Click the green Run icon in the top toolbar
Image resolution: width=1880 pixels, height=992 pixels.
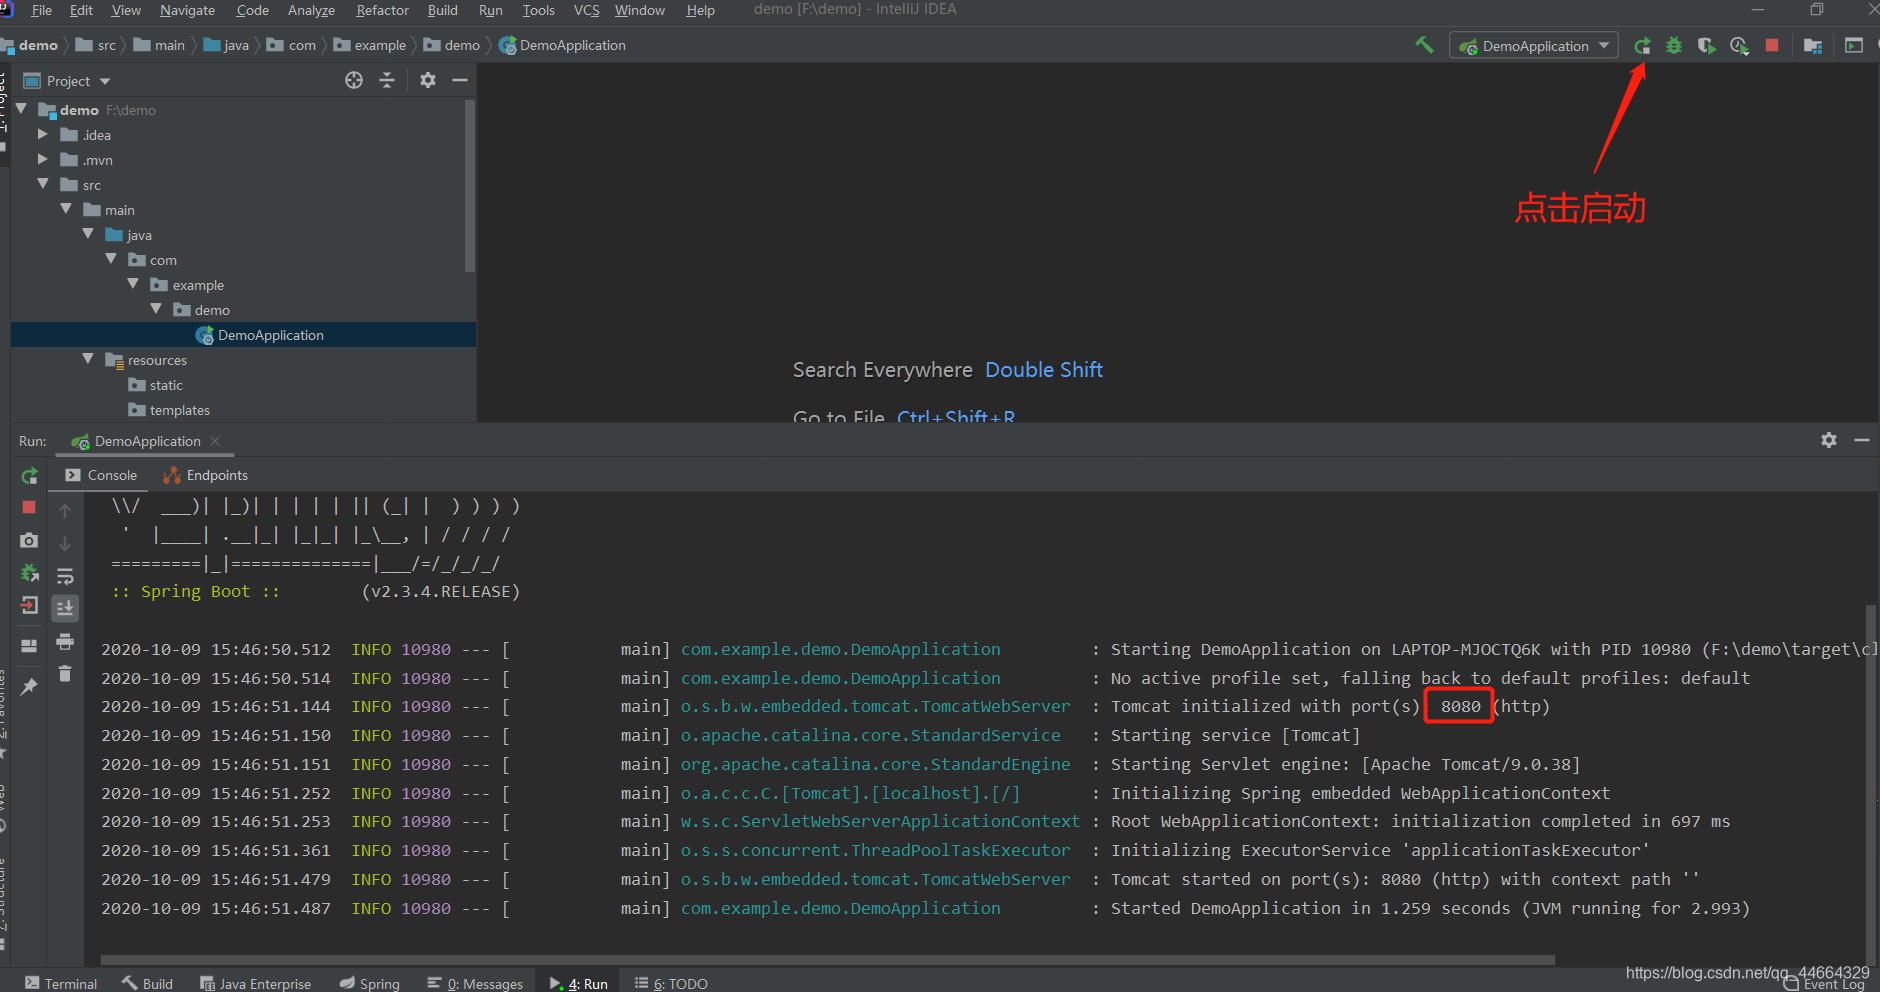pos(1642,46)
